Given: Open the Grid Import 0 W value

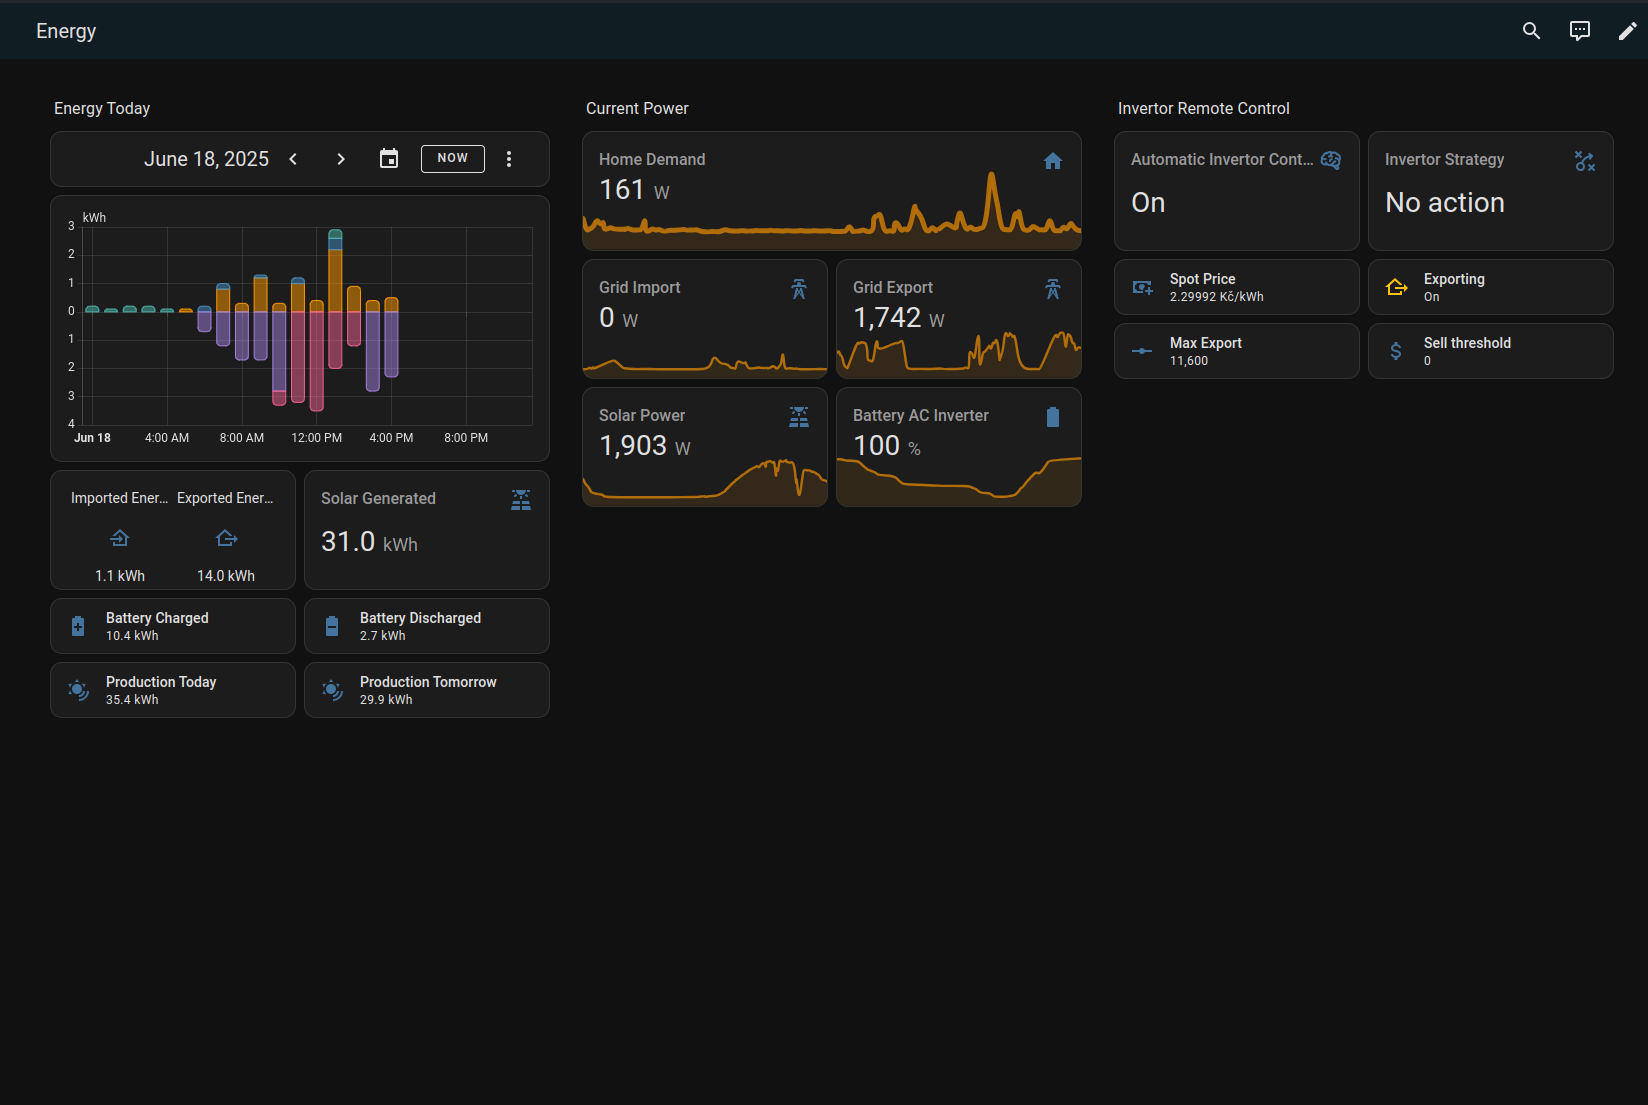Looking at the screenshot, I should [619, 318].
